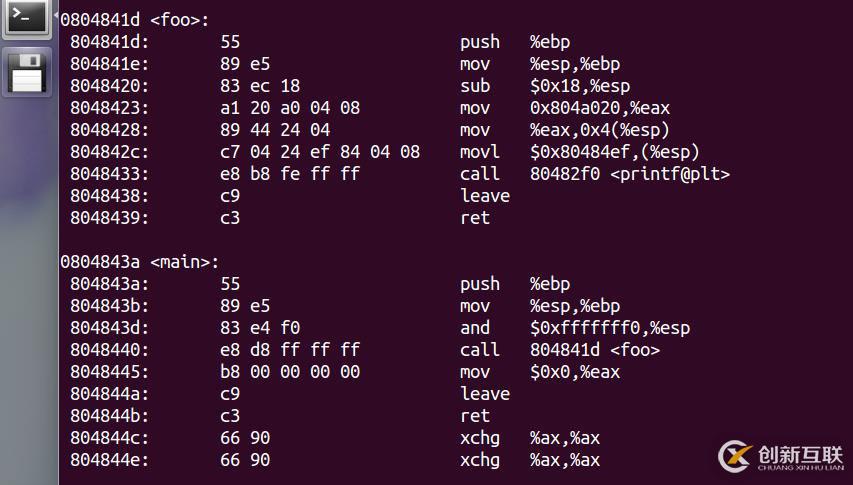Click the leave instruction in foo
Screen dimensions: 853x485
(x=485, y=196)
